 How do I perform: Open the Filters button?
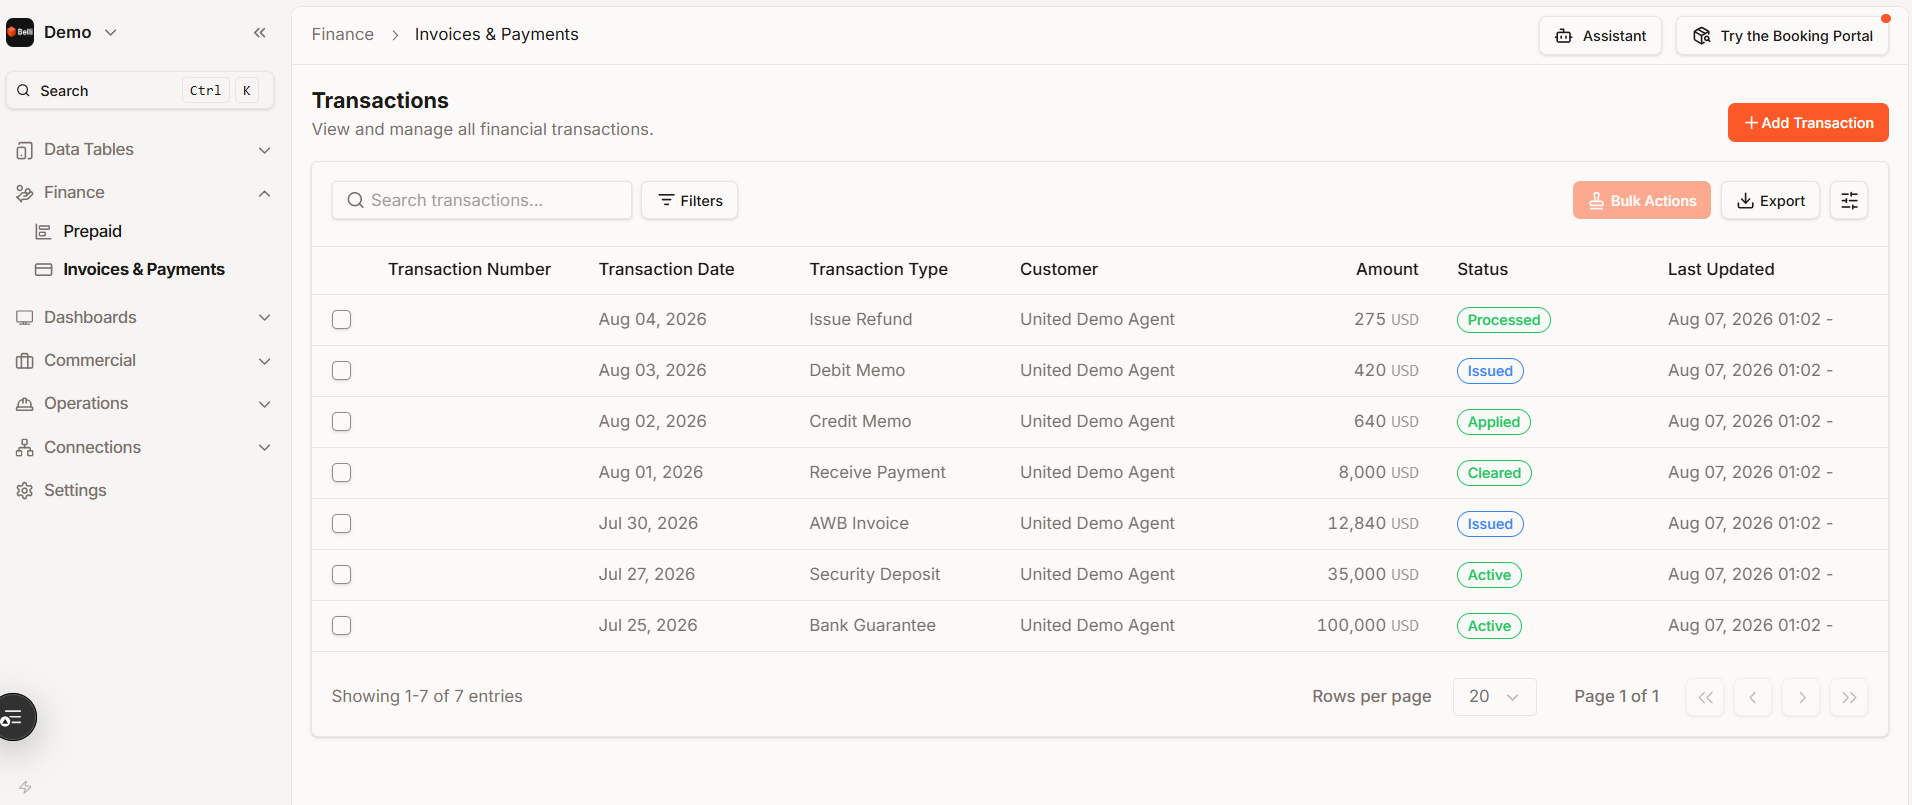pyautogui.click(x=690, y=201)
